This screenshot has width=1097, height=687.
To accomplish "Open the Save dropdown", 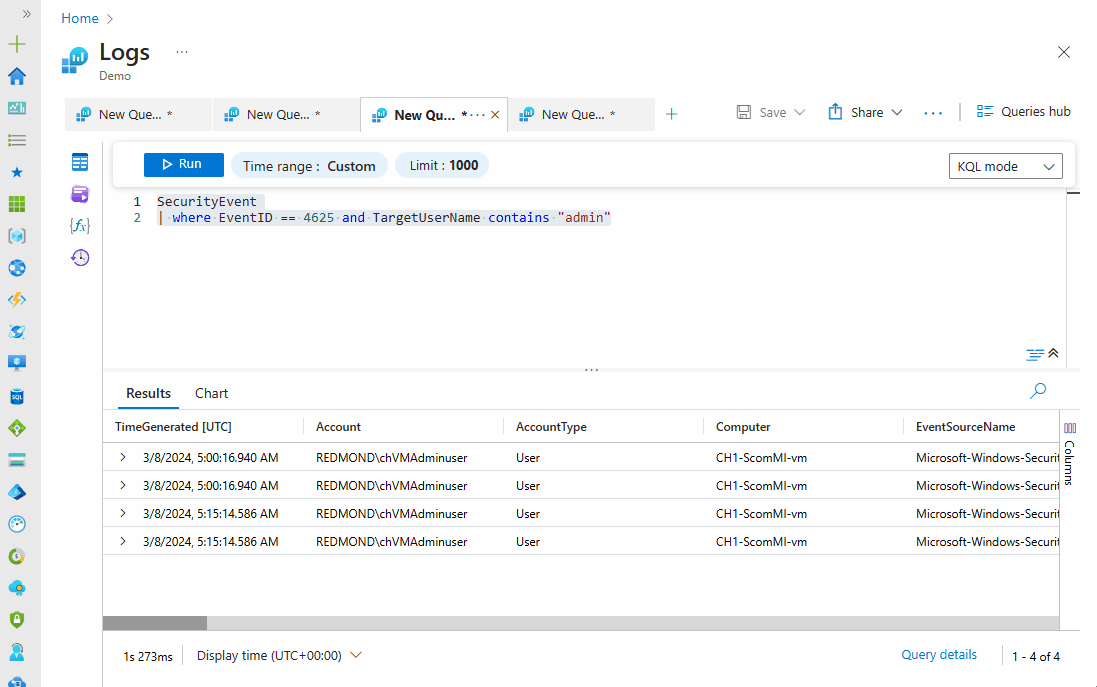I will [x=771, y=113].
